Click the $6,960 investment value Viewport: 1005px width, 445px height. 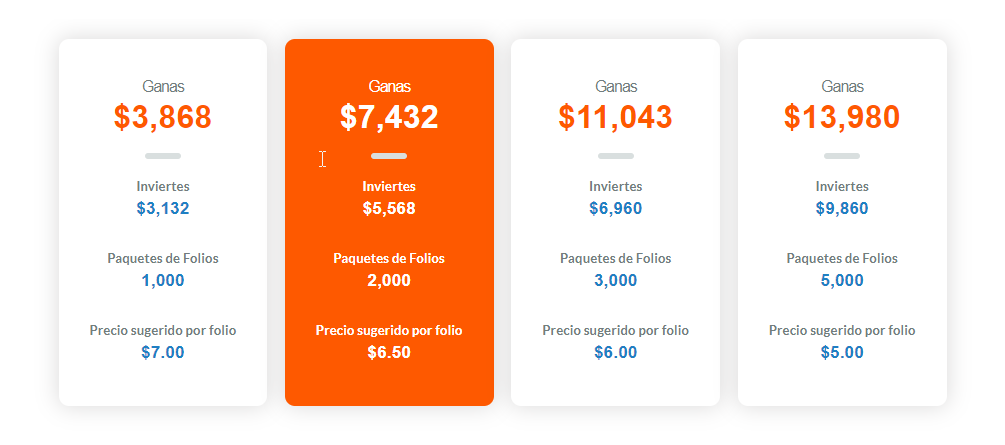pos(615,208)
